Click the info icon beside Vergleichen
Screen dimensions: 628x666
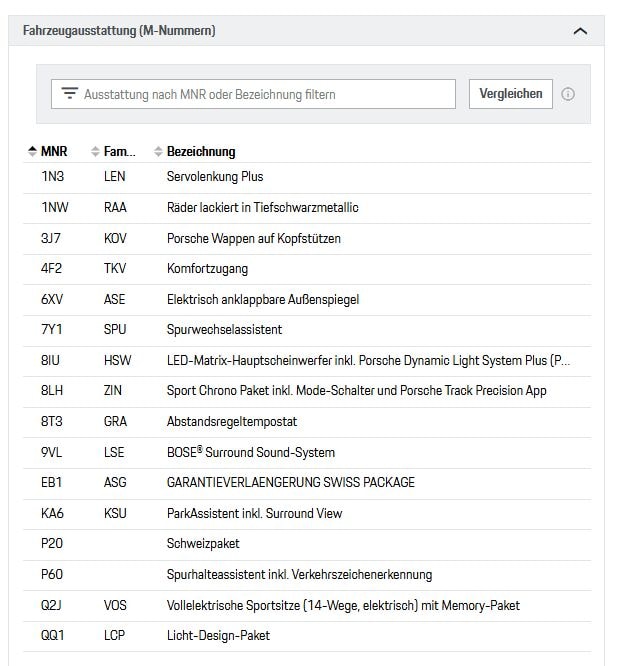[568, 94]
